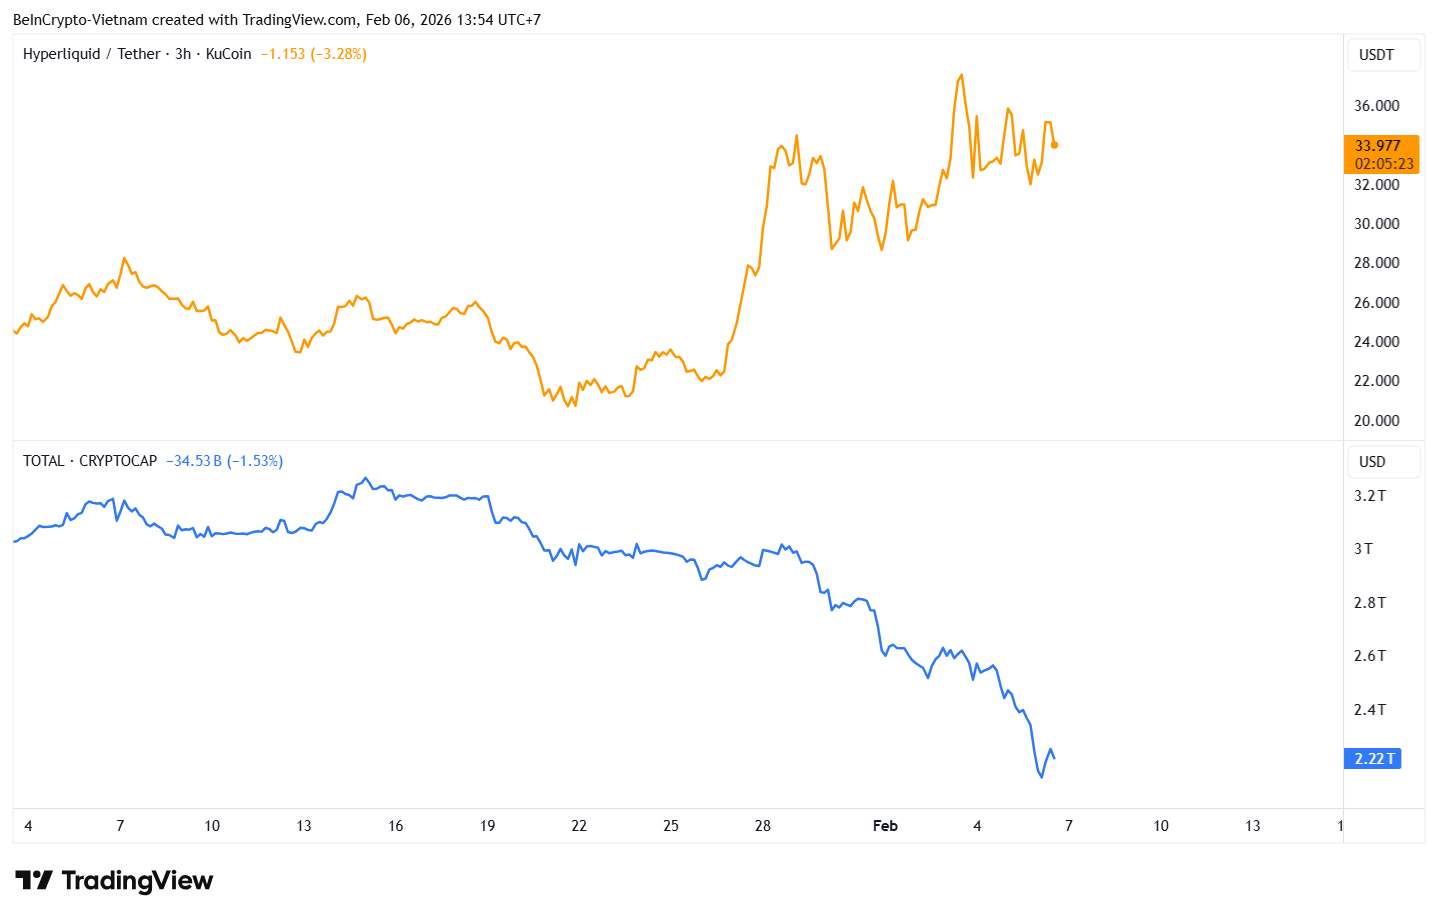1438x918 pixels.
Task: Click the 3.2 T market cap scale label
Action: 1370,496
